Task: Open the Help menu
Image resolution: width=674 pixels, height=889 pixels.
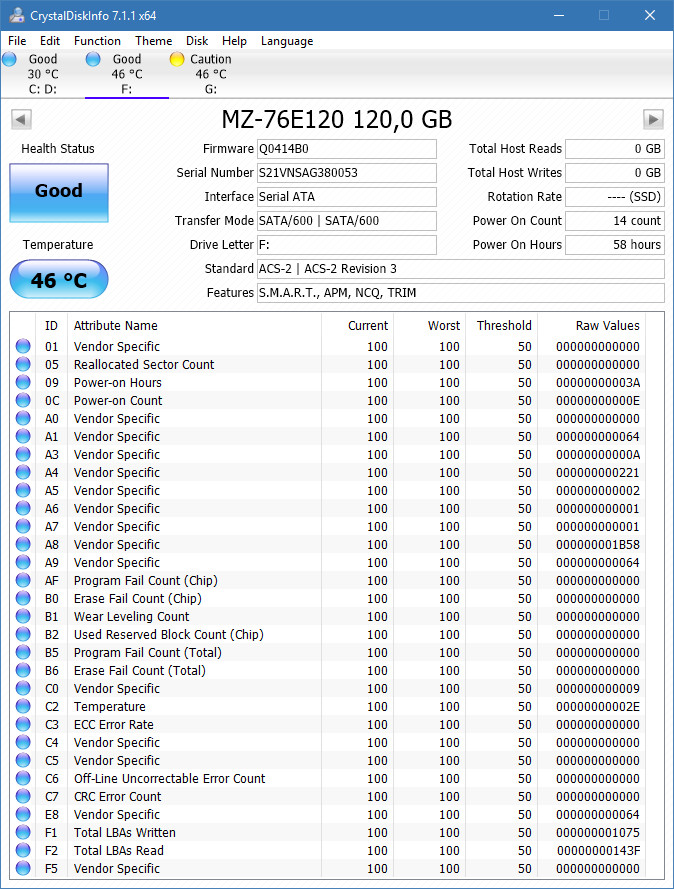Action: (x=234, y=41)
